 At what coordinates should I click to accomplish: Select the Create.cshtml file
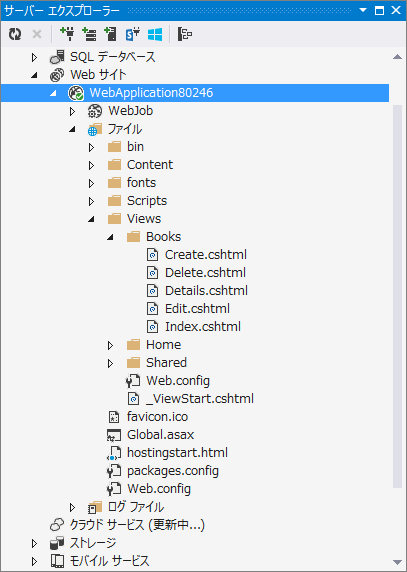[x=197, y=255]
